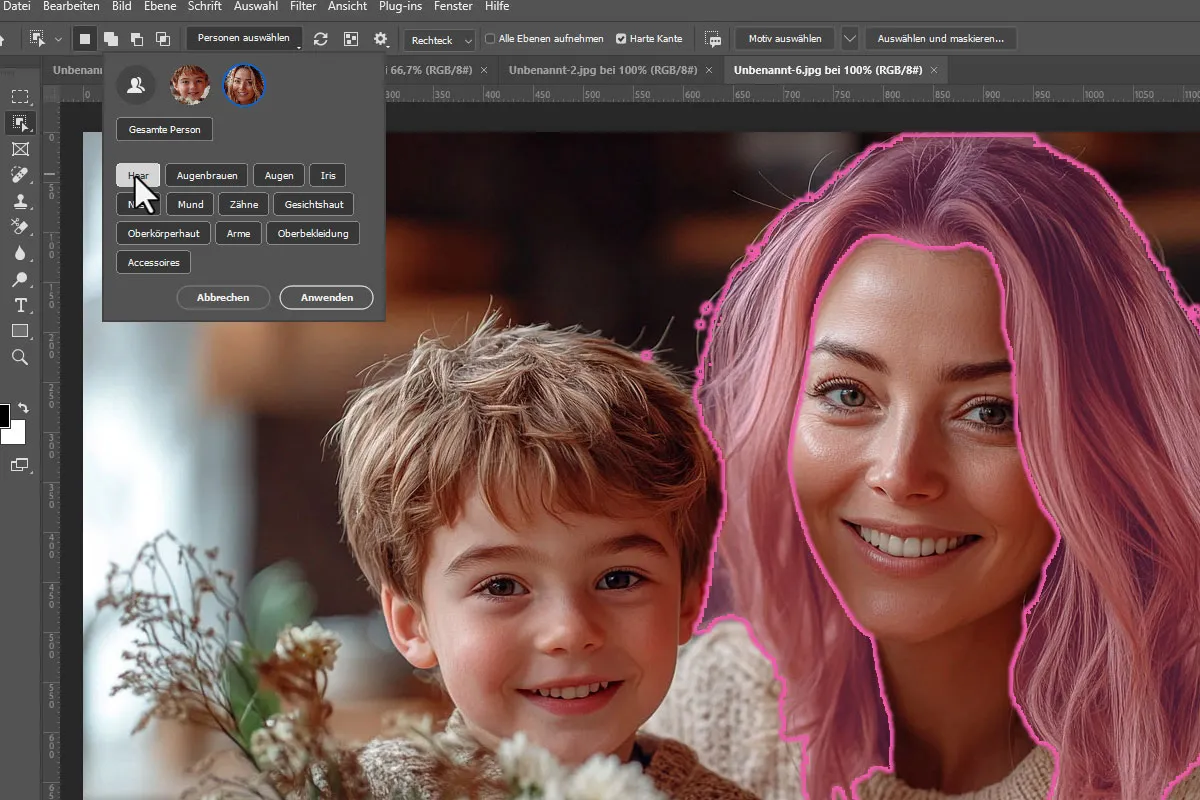Viewport: 1200px width, 800px height.
Task: Toggle the Haar body part selection
Action: [x=138, y=176]
